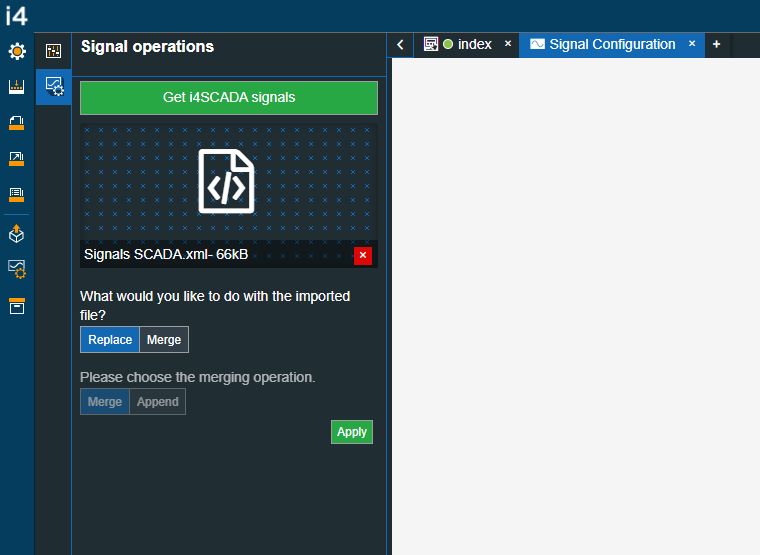
Task: Open the page stack icon below ruler icon
Action: tap(17, 123)
